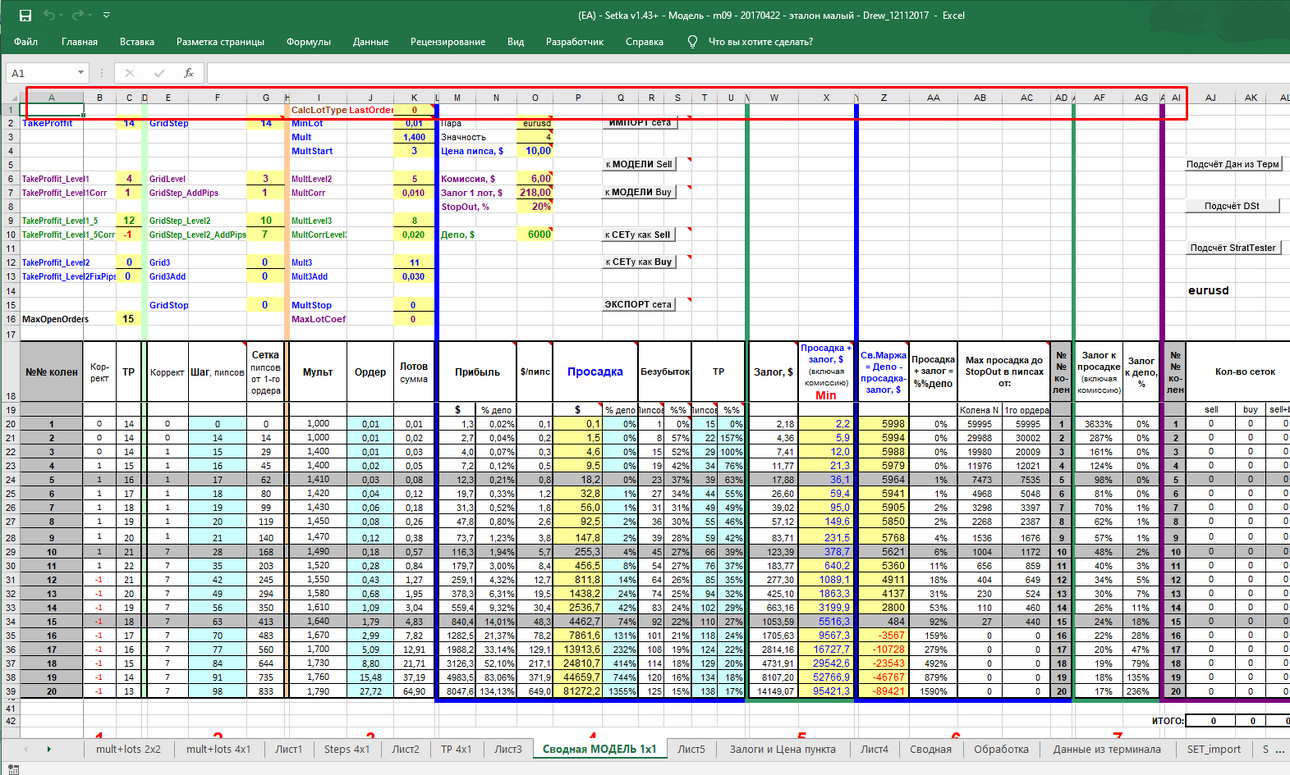
Task: Open the Customize Quick Access Toolbar arrow
Action: pos(107,16)
